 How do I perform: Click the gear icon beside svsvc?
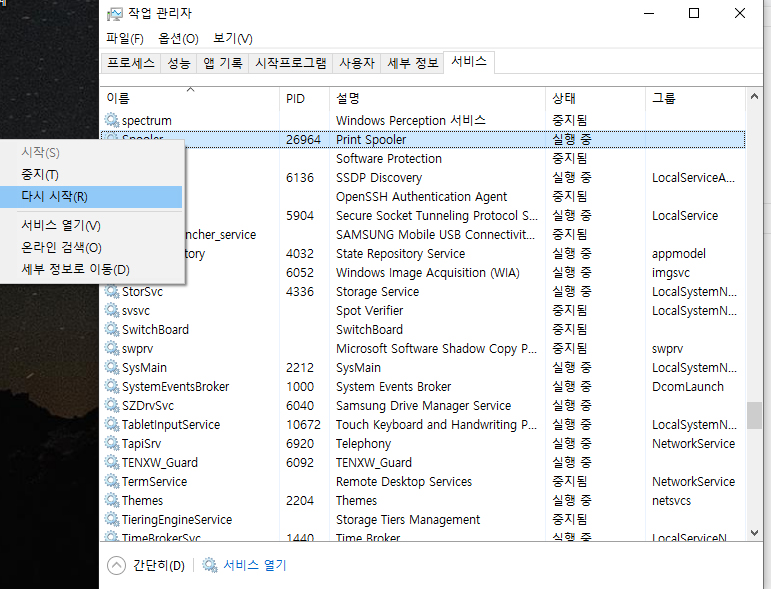[112, 310]
